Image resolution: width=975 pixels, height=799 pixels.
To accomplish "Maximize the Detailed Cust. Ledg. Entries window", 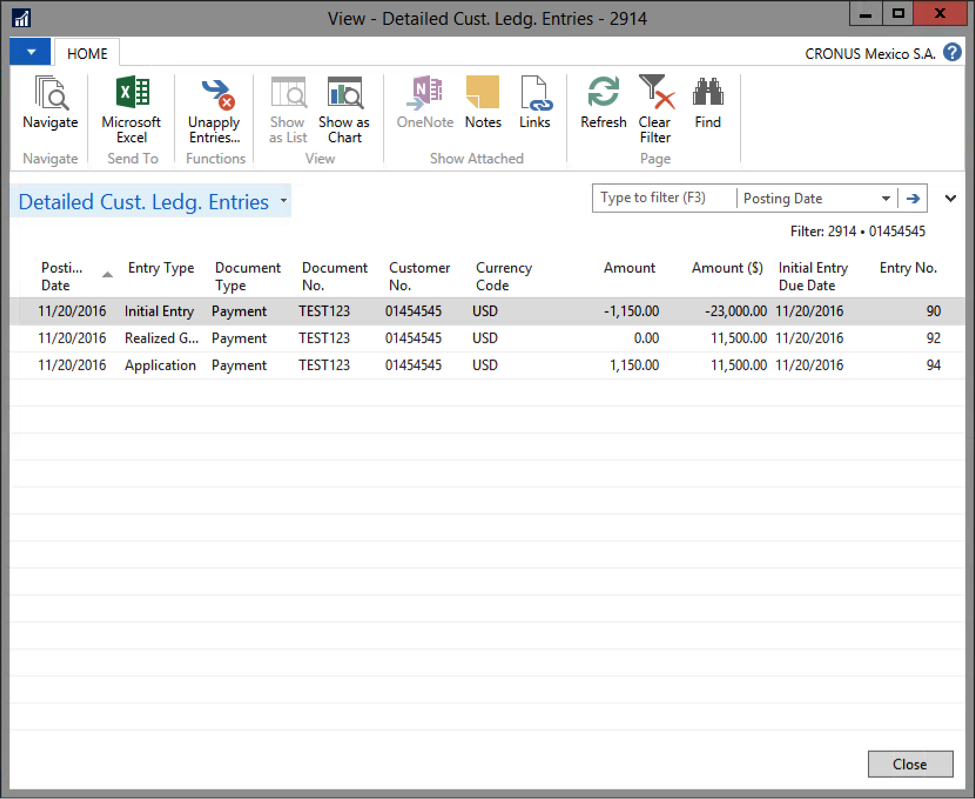I will click(x=898, y=14).
